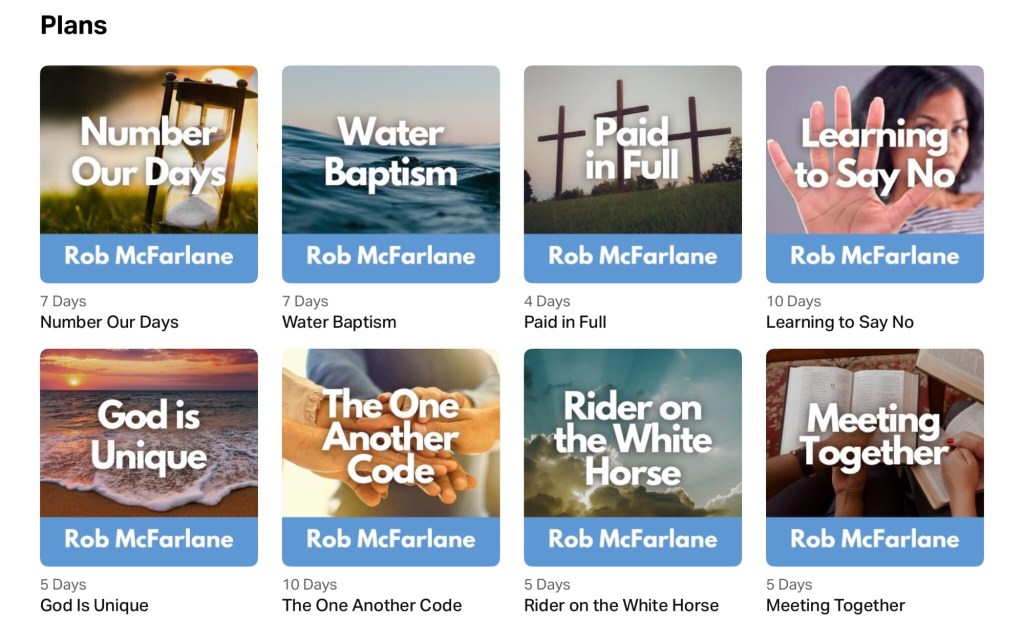Click the Water Baptism title text below cover
This screenshot has width=1024, height=624.
[339, 322]
